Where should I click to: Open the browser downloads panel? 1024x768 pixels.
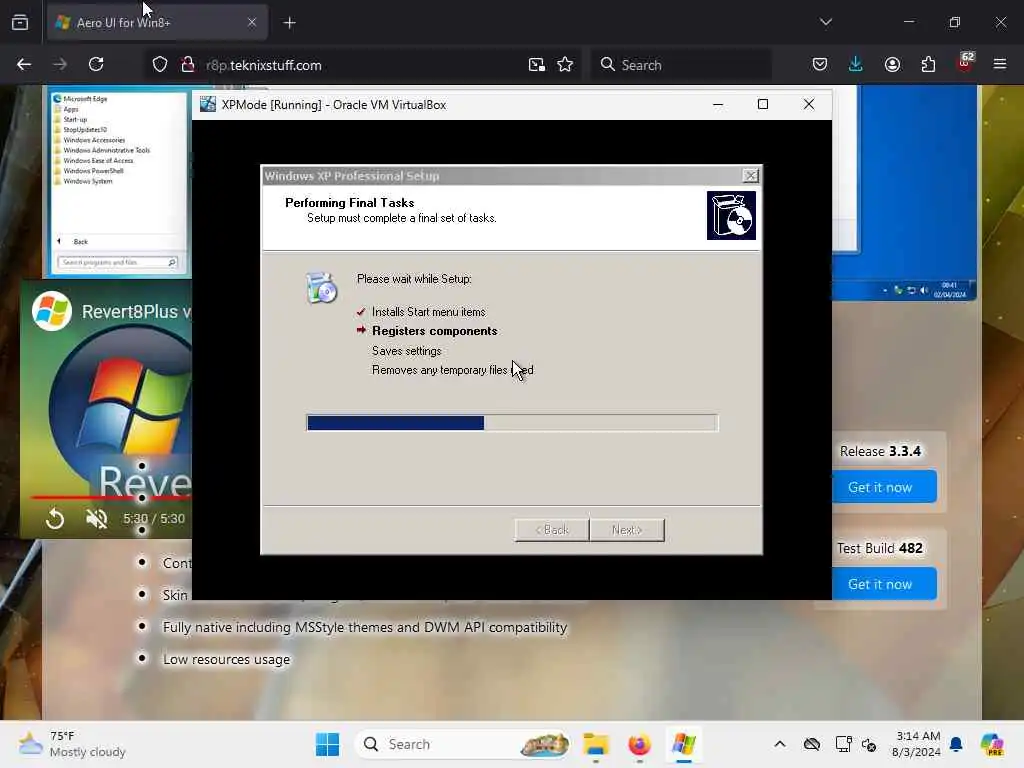(x=856, y=64)
